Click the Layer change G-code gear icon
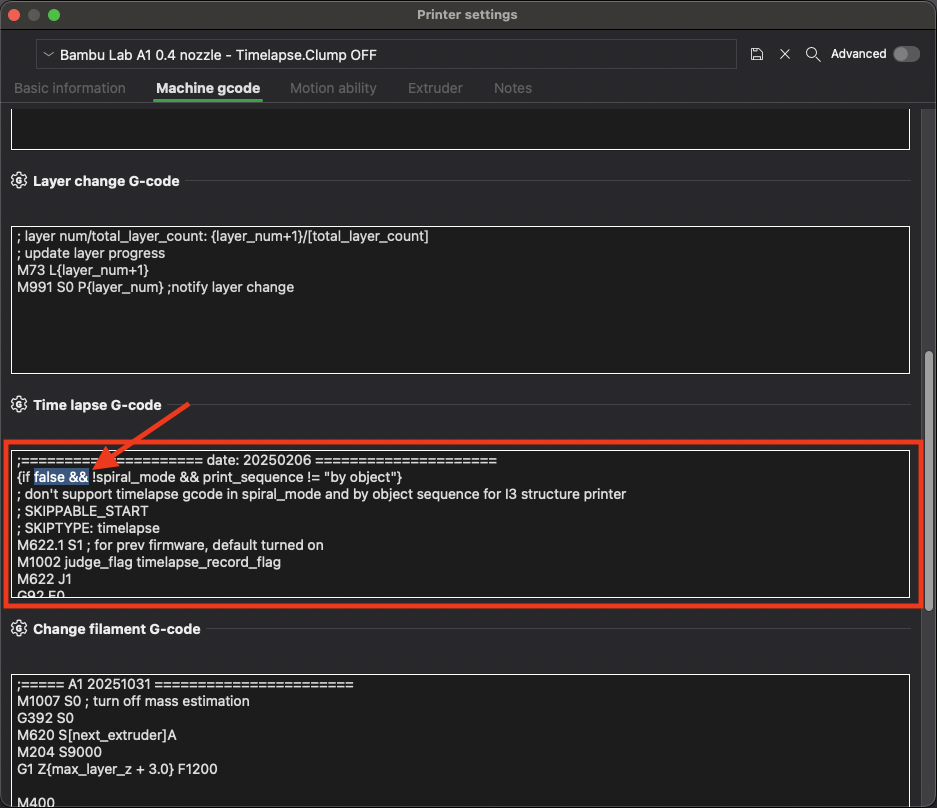This screenshot has width=937, height=808. coord(19,180)
